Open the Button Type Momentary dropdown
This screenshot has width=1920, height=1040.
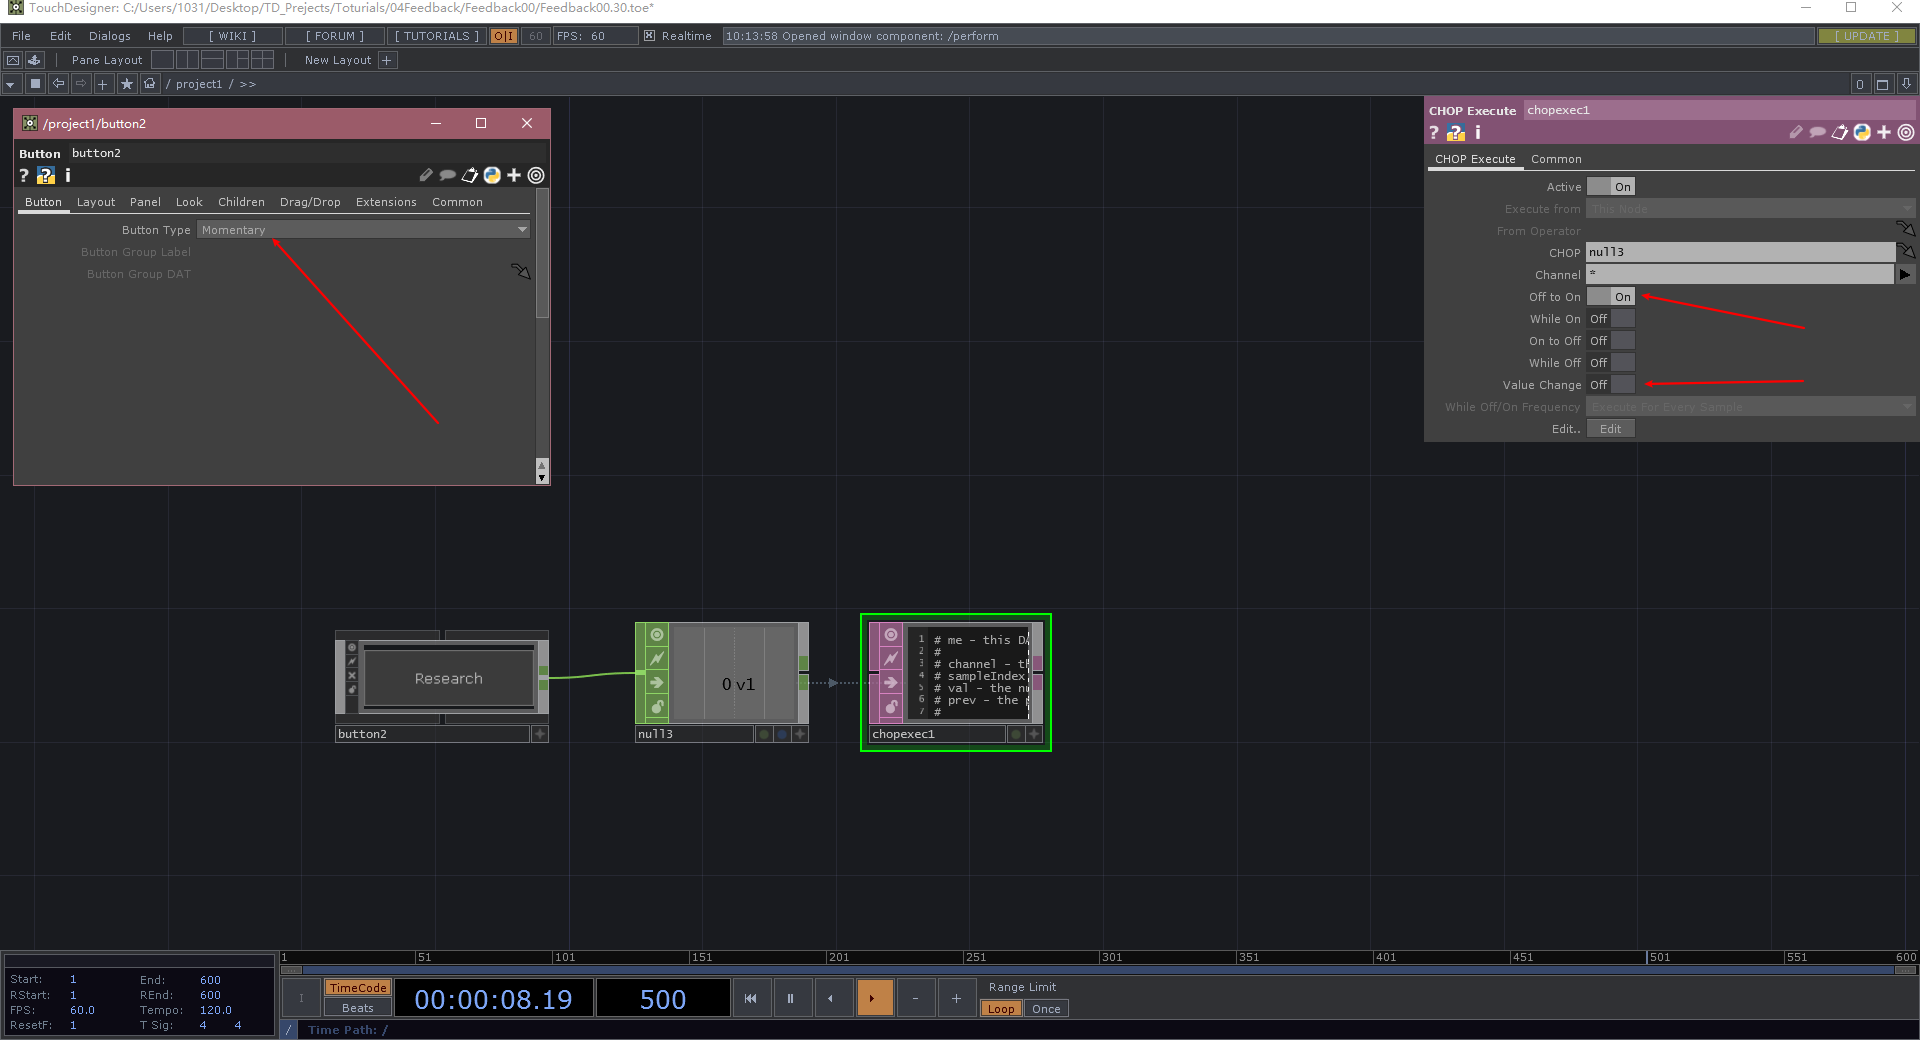[x=363, y=229]
